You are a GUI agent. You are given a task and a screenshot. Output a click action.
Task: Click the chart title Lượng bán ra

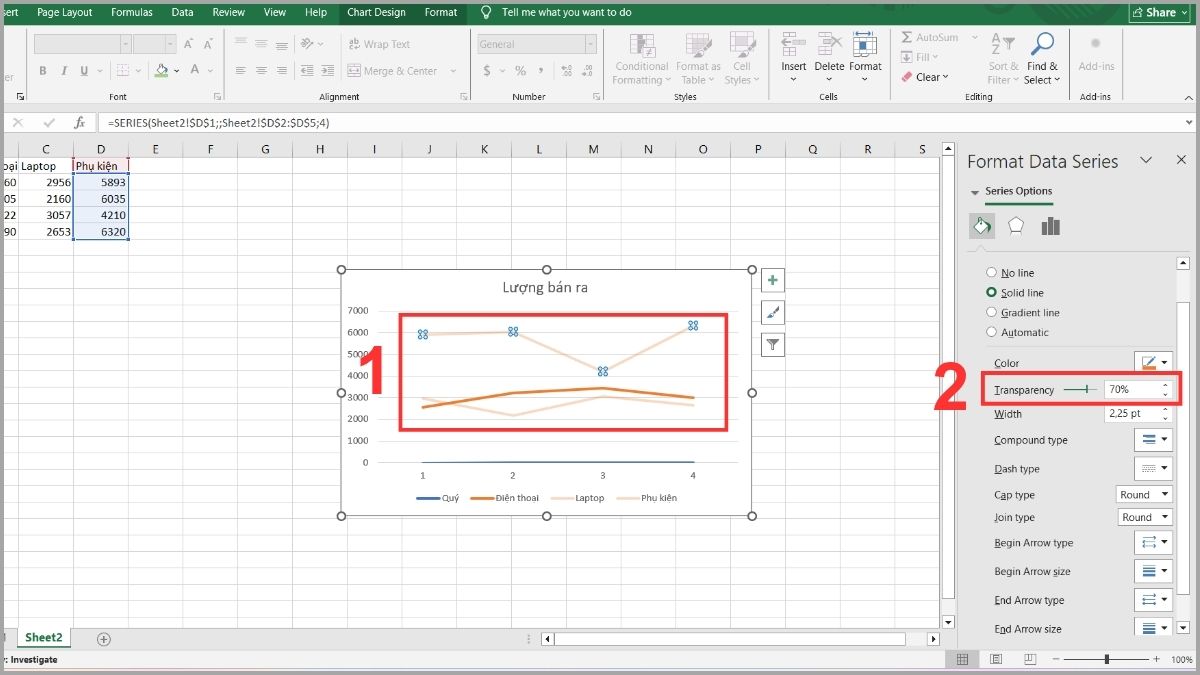pyautogui.click(x=545, y=288)
